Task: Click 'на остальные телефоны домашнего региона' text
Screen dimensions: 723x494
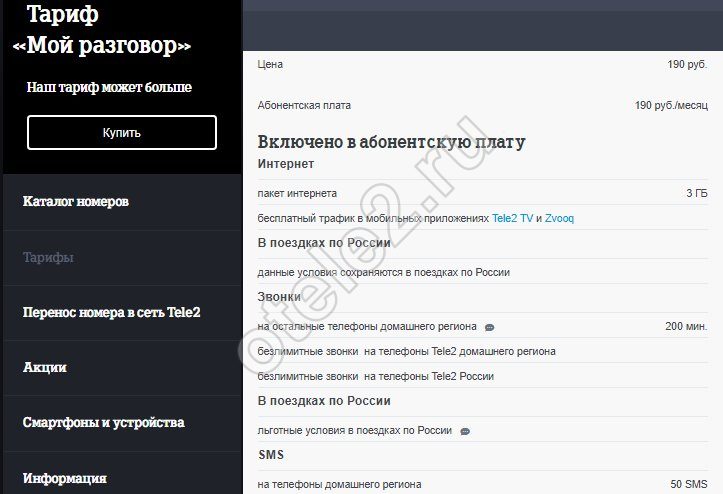Action: 367,327
